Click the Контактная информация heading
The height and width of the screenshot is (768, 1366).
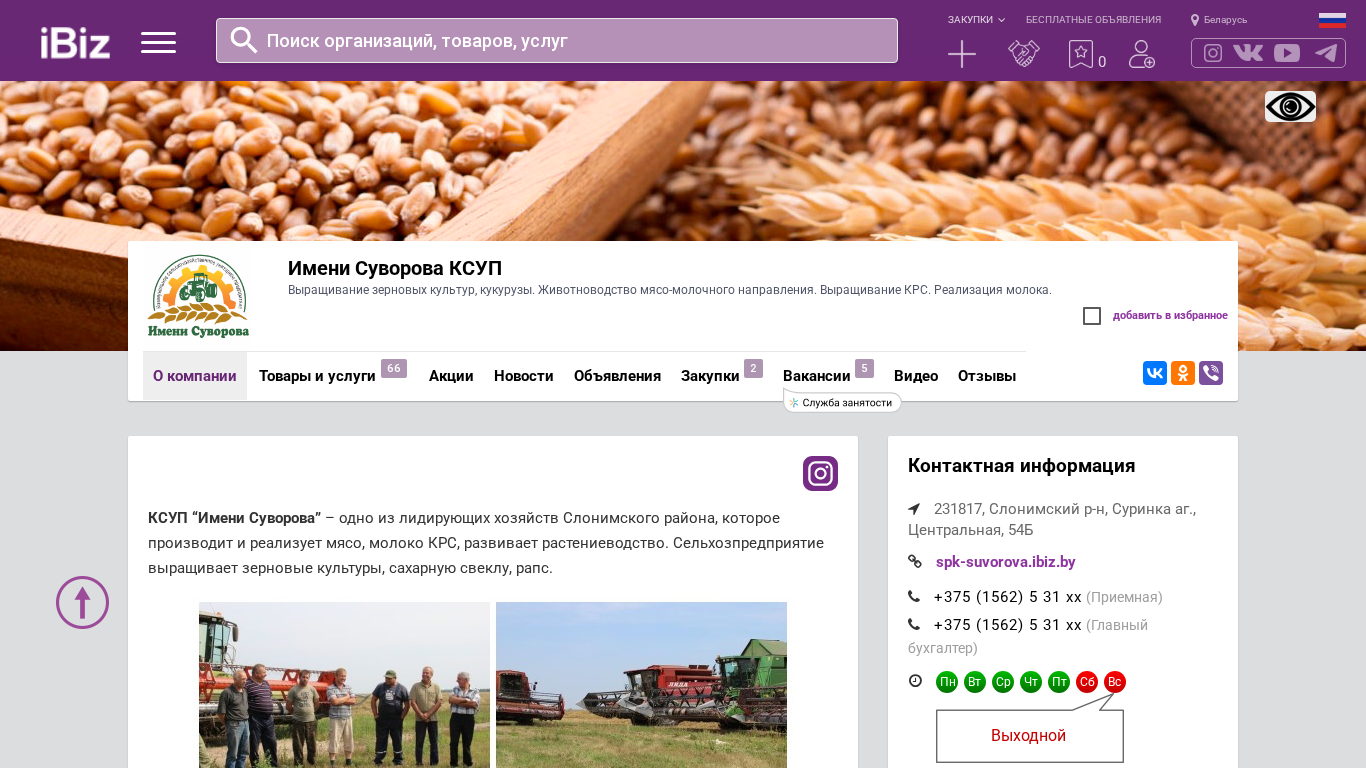[1021, 466]
